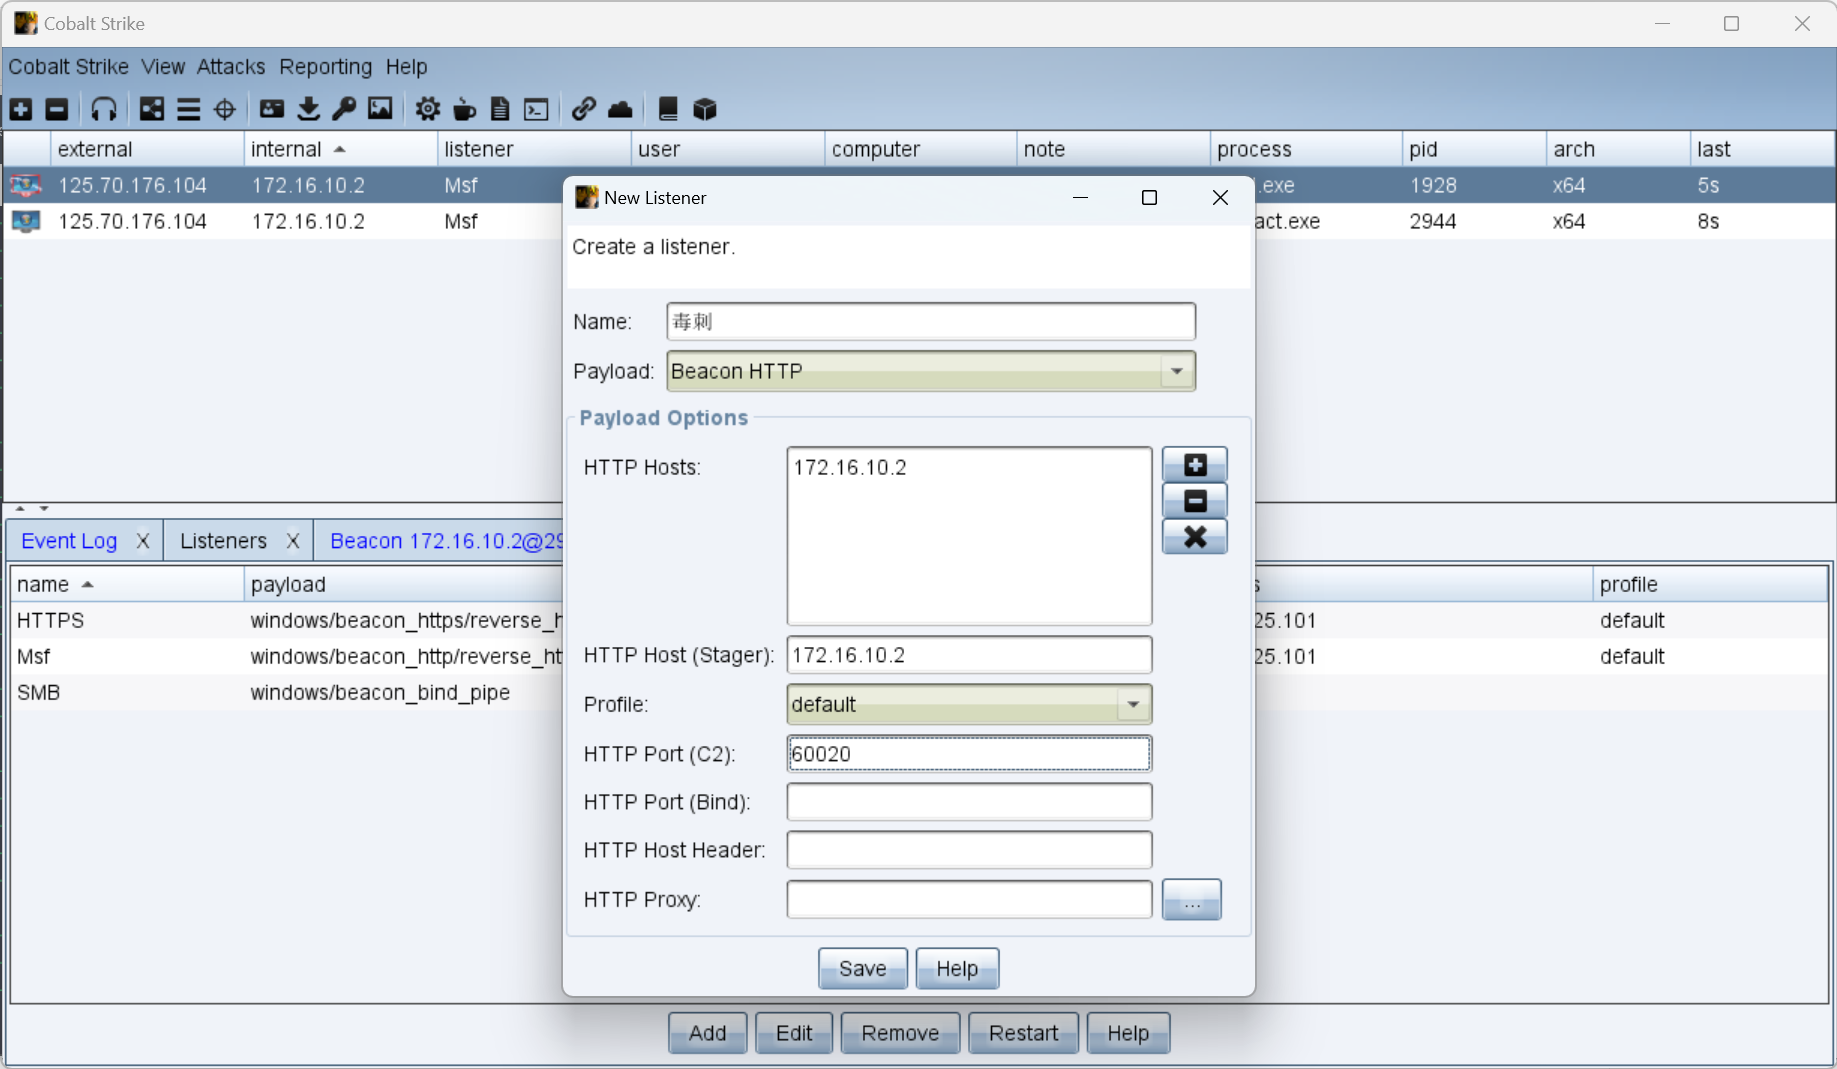Maximize the New Listener dialog
This screenshot has width=1837, height=1069.
pos(1149,198)
